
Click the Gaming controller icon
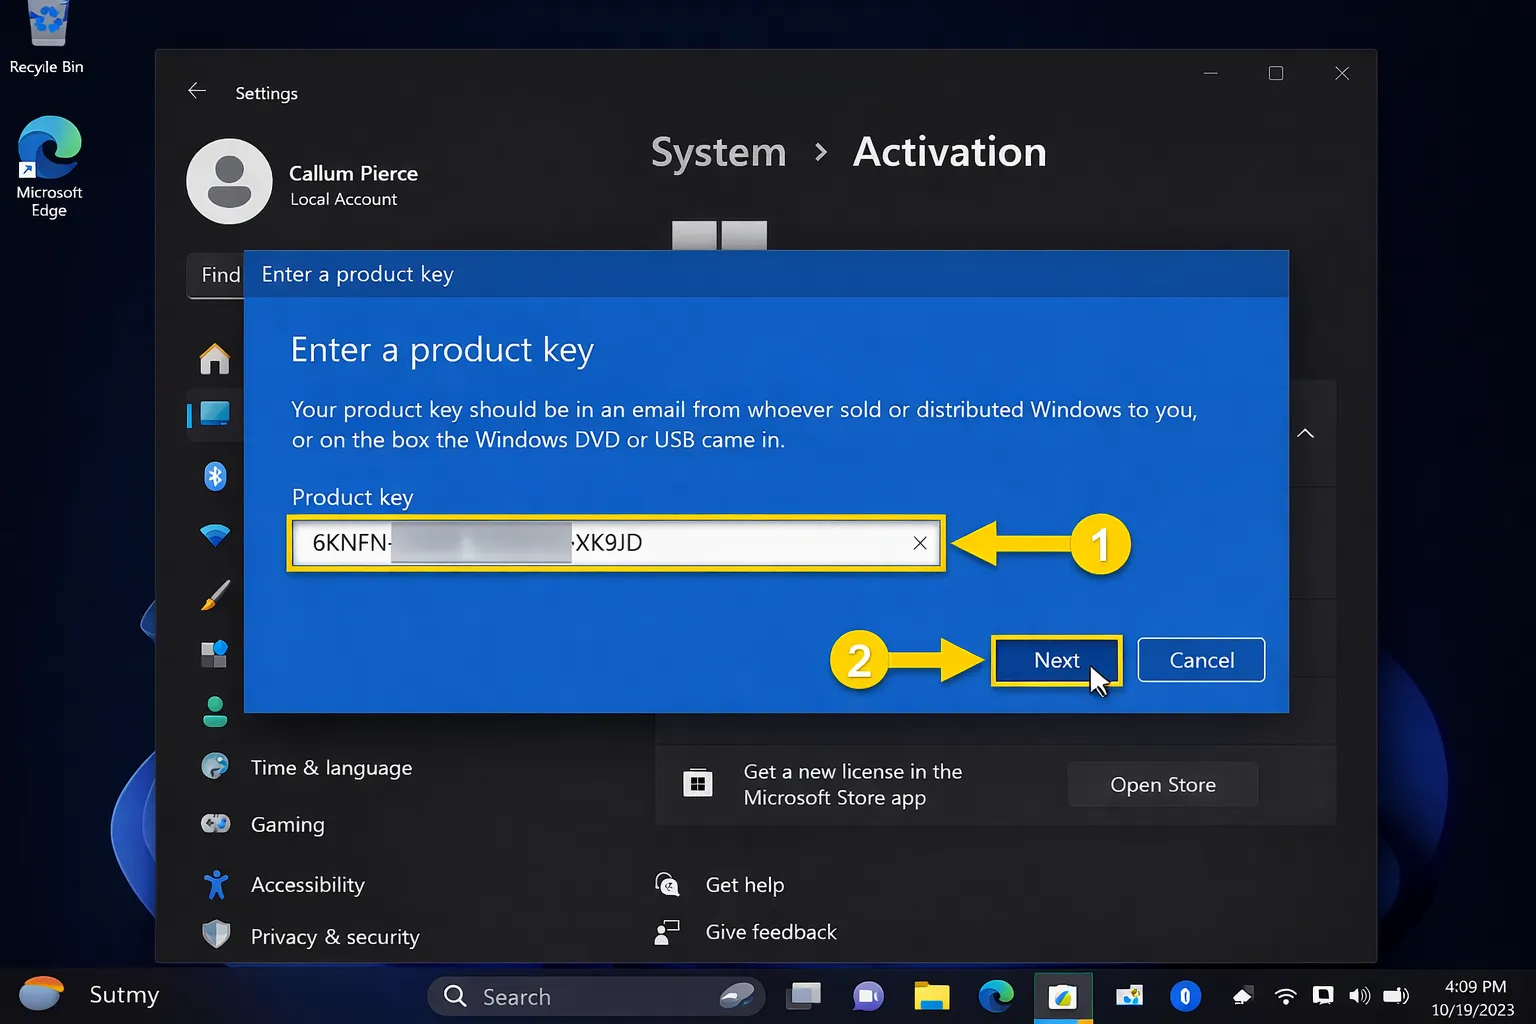(x=215, y=824)
